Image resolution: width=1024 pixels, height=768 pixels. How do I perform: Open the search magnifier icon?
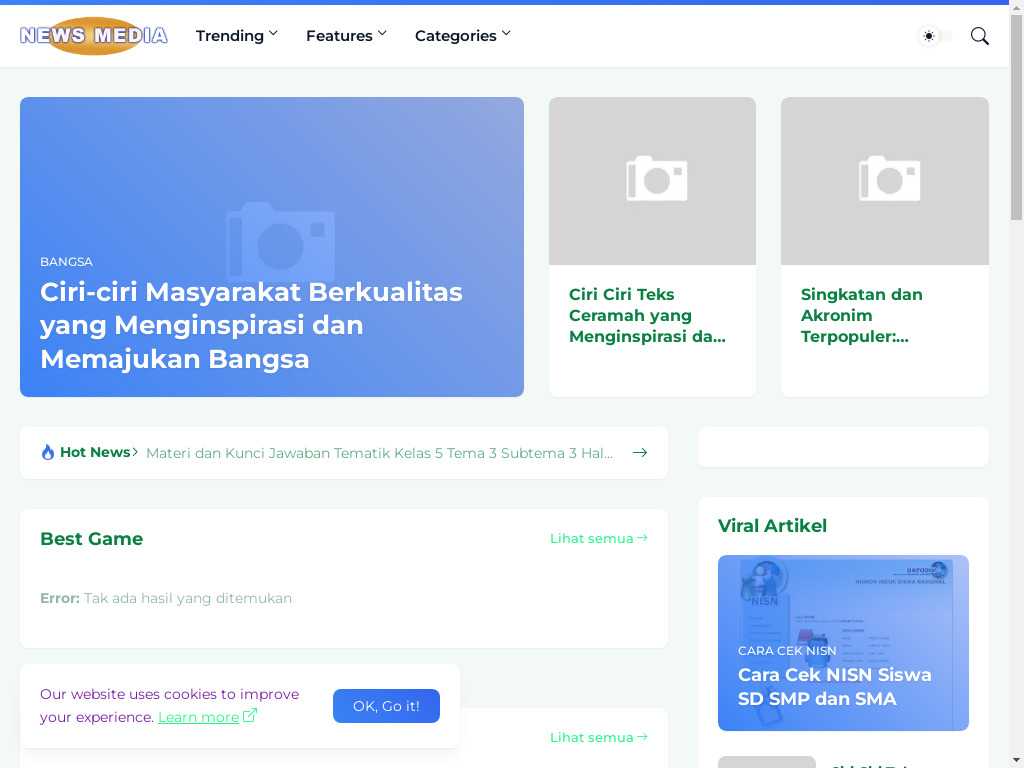[980, 36]
